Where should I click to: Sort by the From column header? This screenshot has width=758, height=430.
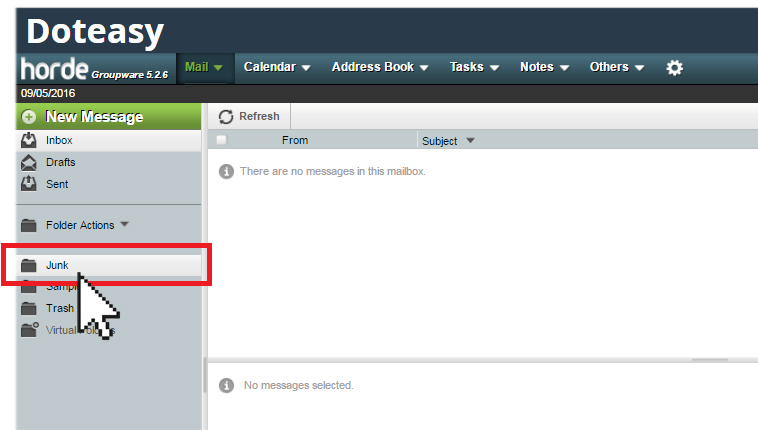(295, 140)
